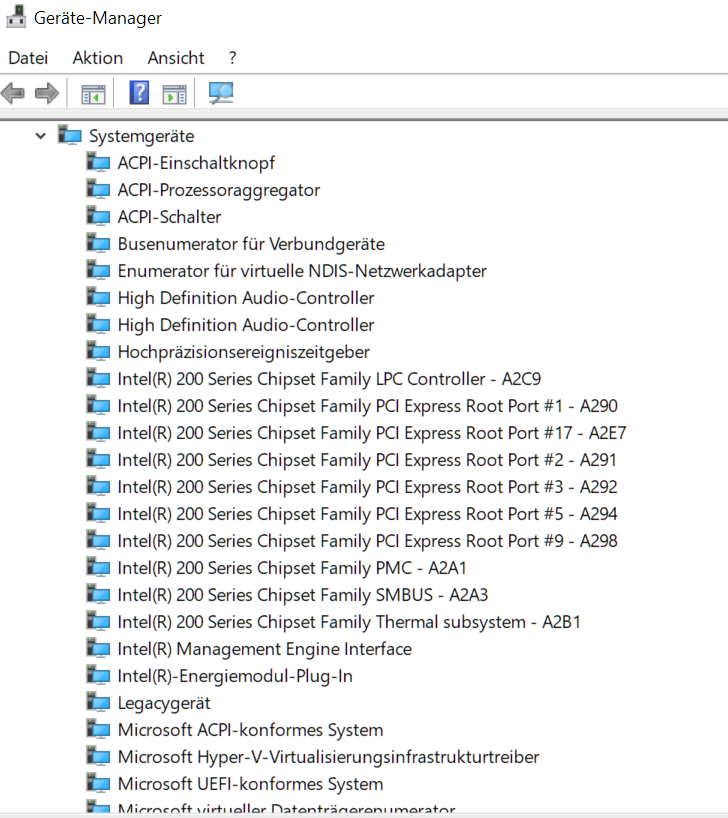The height and width of the screenshot is (818, 728).
Task: Select Intel(R) Management Engine Interface
Action: 265,649
